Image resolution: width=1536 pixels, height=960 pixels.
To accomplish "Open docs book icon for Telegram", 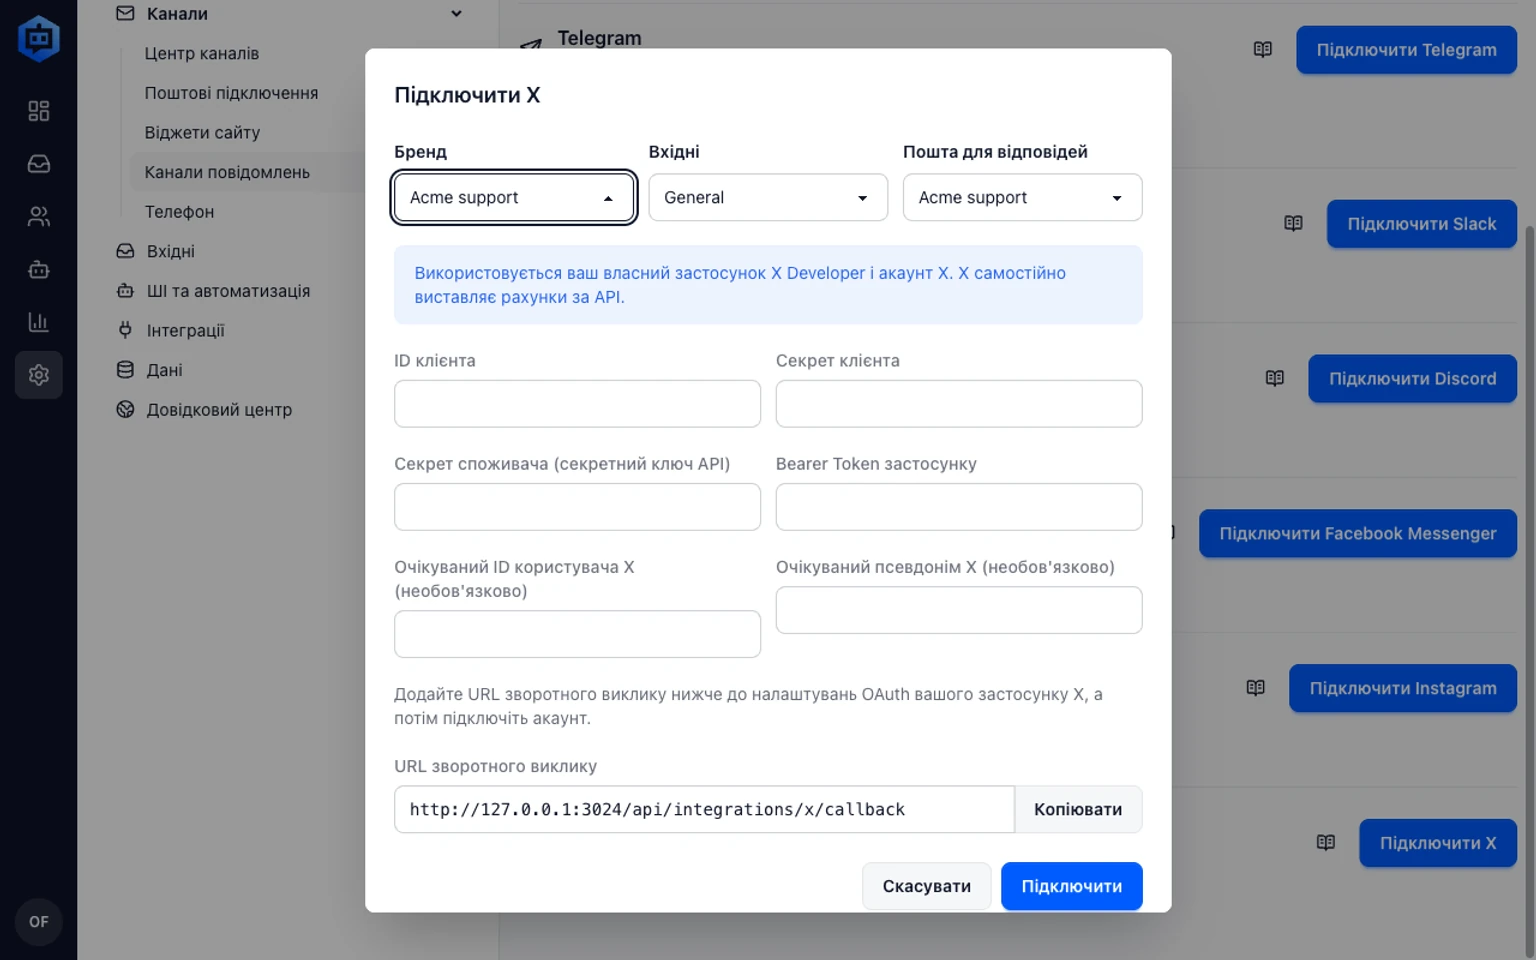I will [1263, 50].
